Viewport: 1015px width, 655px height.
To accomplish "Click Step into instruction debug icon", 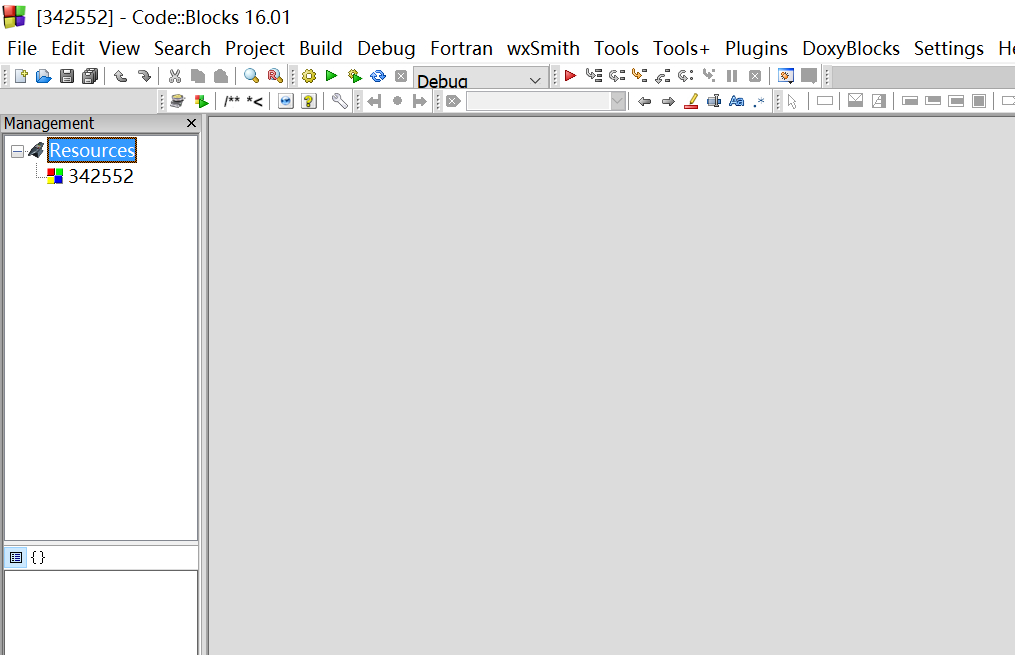I will [709, 76].
